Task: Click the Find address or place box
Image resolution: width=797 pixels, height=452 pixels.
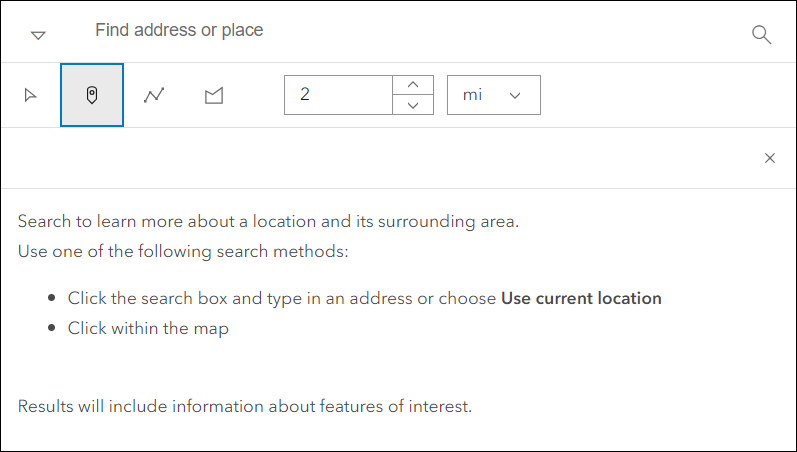Action: tap(400, 31)
